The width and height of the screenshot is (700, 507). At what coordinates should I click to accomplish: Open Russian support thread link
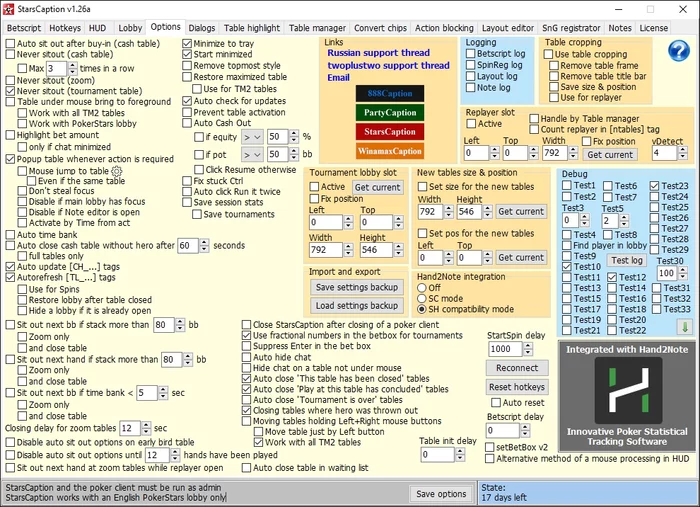(x=379, y=53)
